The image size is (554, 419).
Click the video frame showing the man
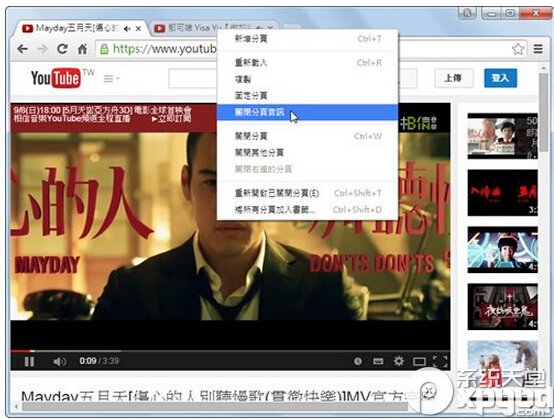click(x=230, y=226)
